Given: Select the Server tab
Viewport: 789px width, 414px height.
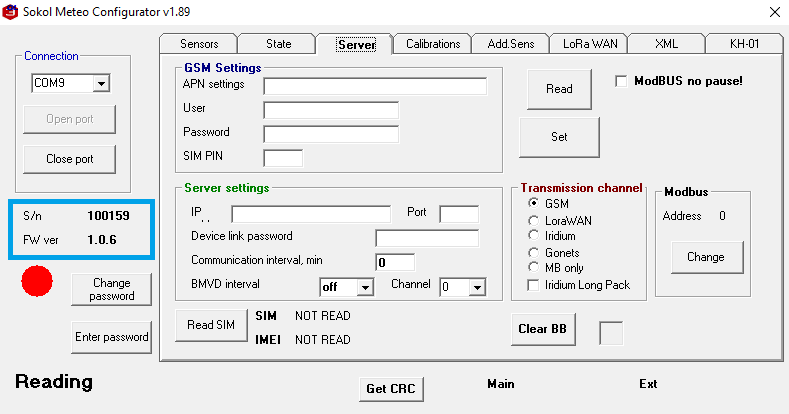Looking at the screenshot, I should [x=356, y=44].
